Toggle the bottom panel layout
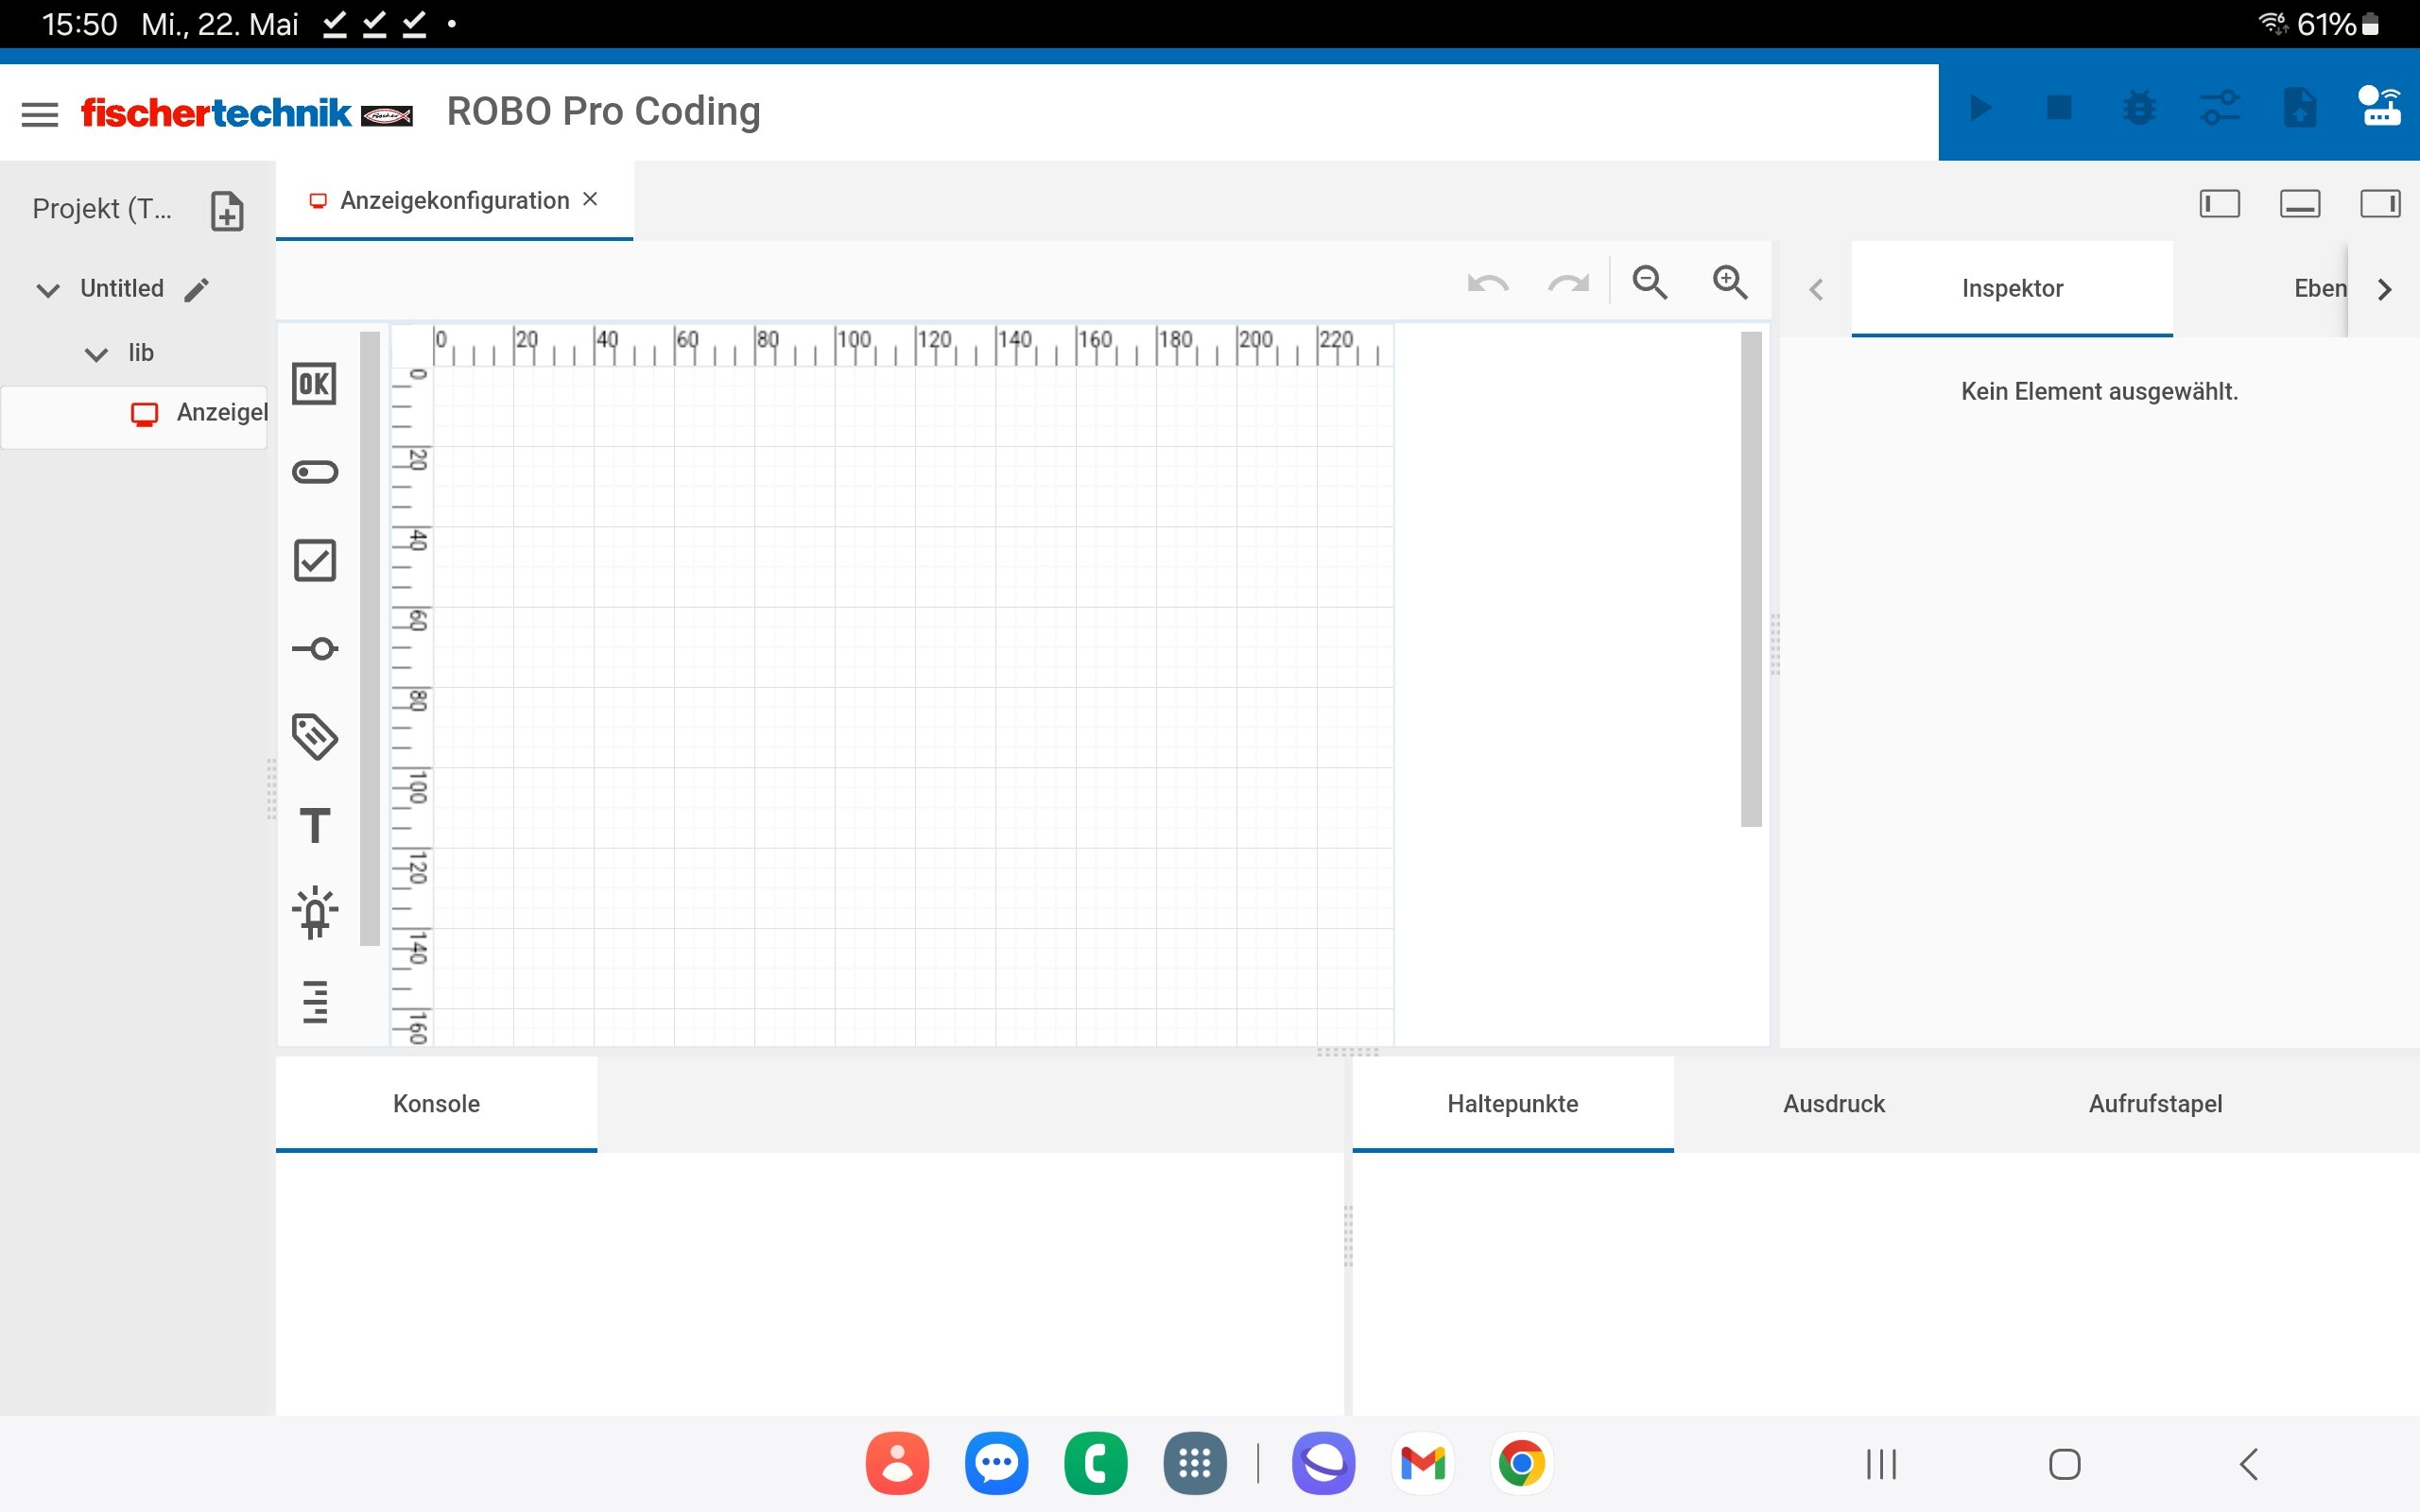2420x1512 pixels. 2300,204
